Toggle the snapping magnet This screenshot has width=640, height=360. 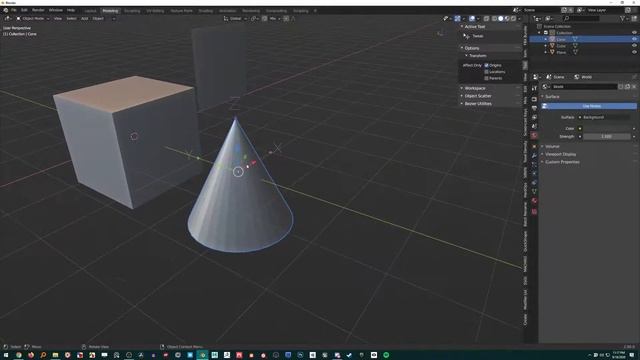(264, 19)
